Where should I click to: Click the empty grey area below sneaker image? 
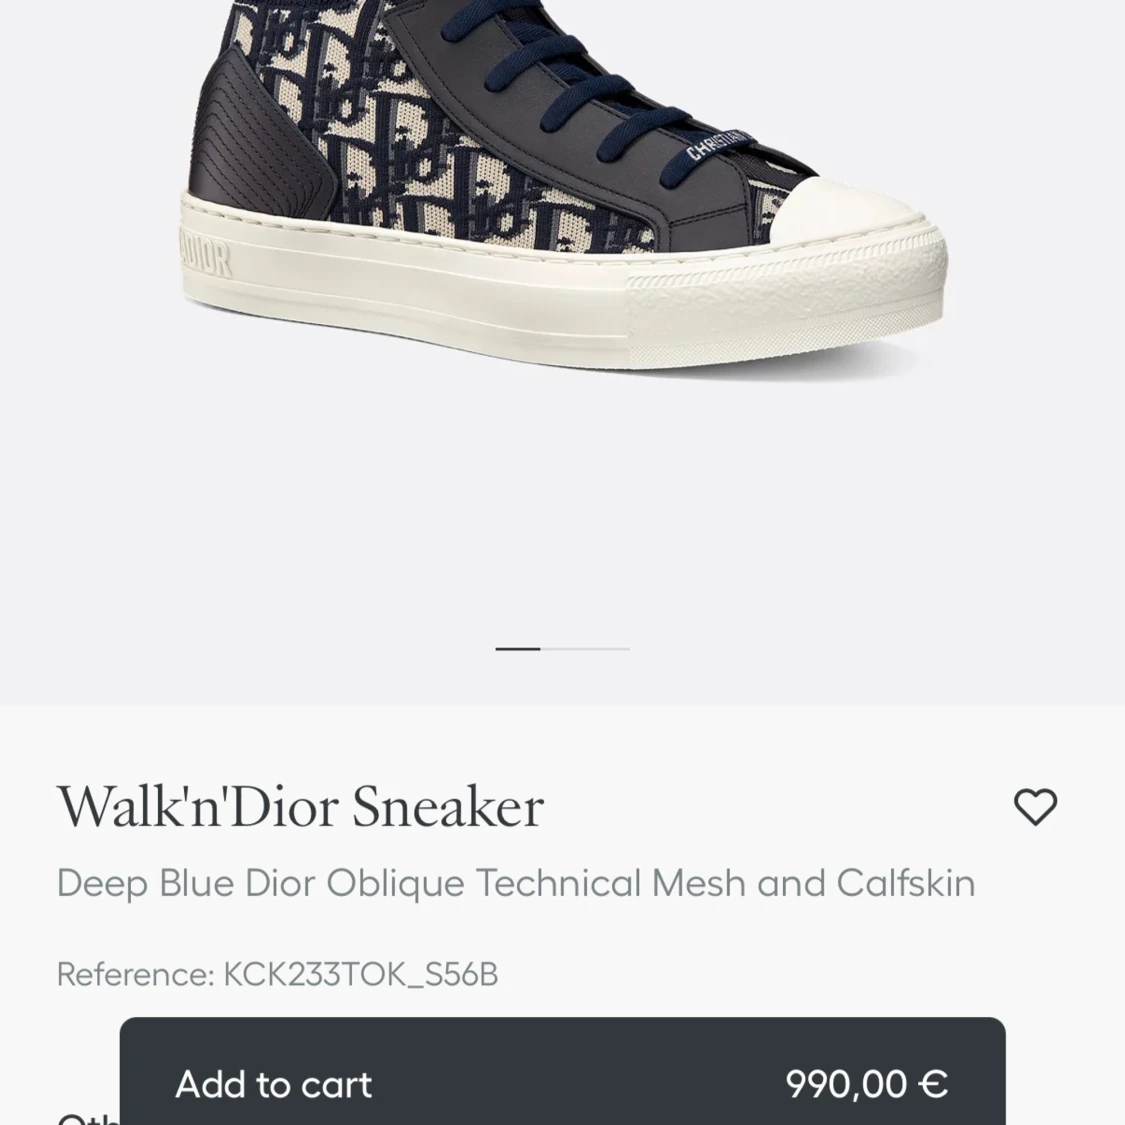(562, 517)
